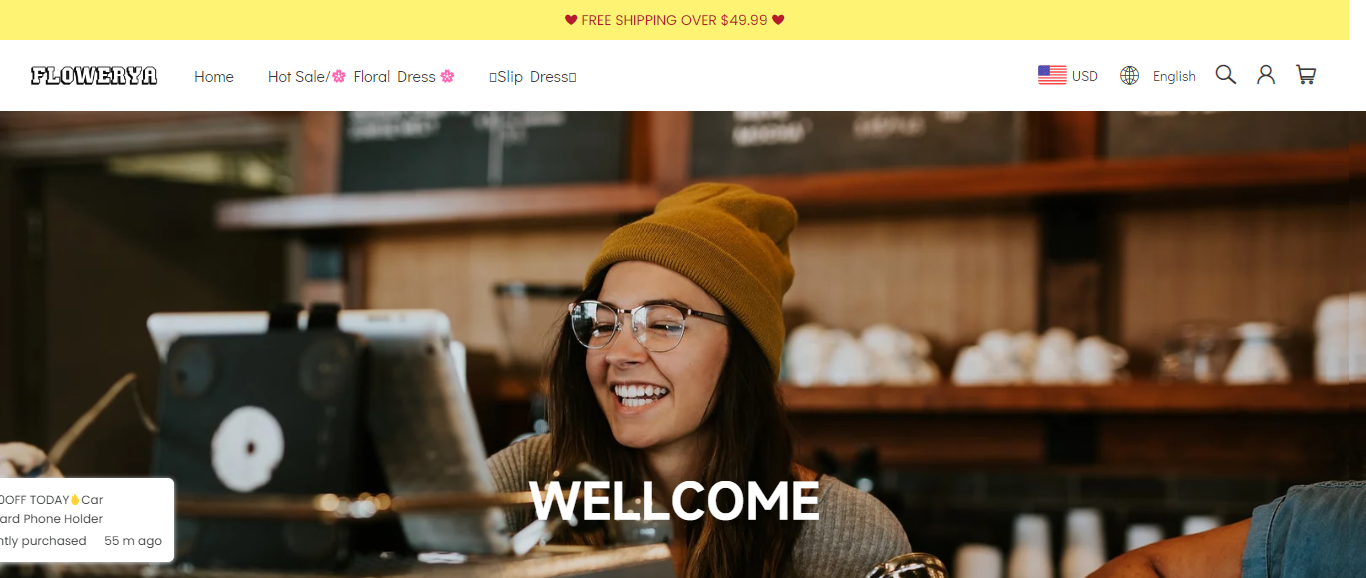
Task: View the shopping cart icon
Action: [1306, 75]
